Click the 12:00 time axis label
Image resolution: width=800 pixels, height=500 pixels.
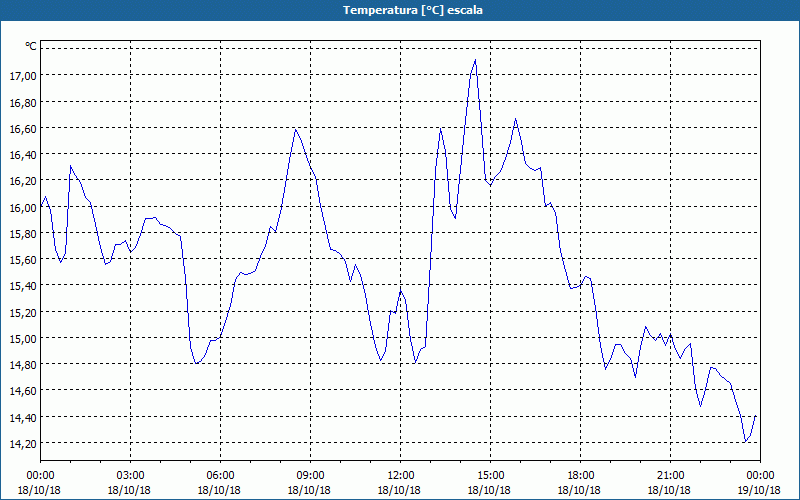401,476
